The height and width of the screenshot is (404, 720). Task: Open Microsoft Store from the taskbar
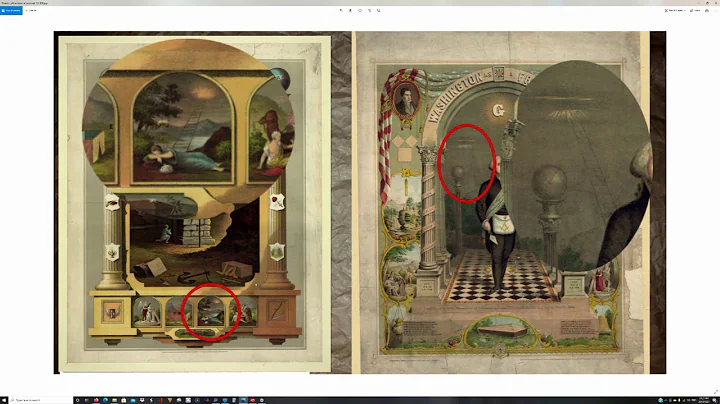(x=124, y=400)
